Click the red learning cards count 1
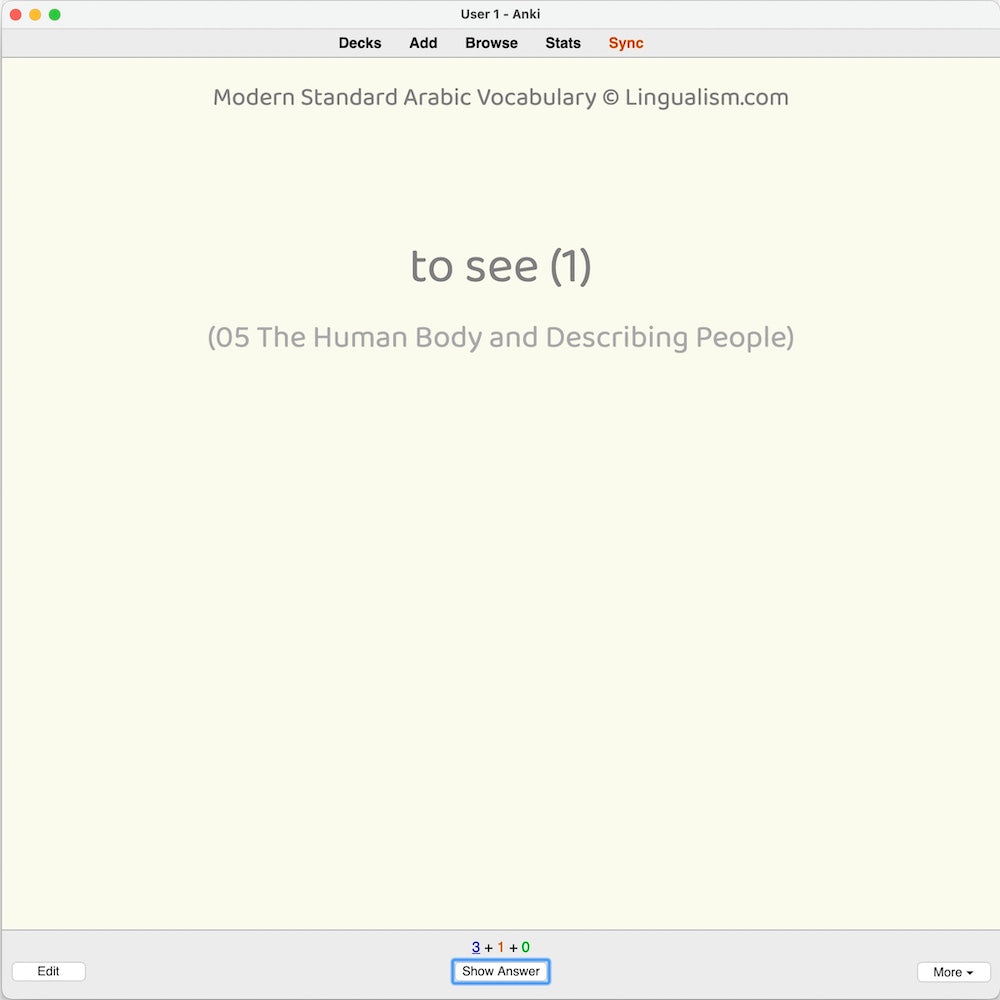This screenshot has height=1000, width=1000. [501, 947]
